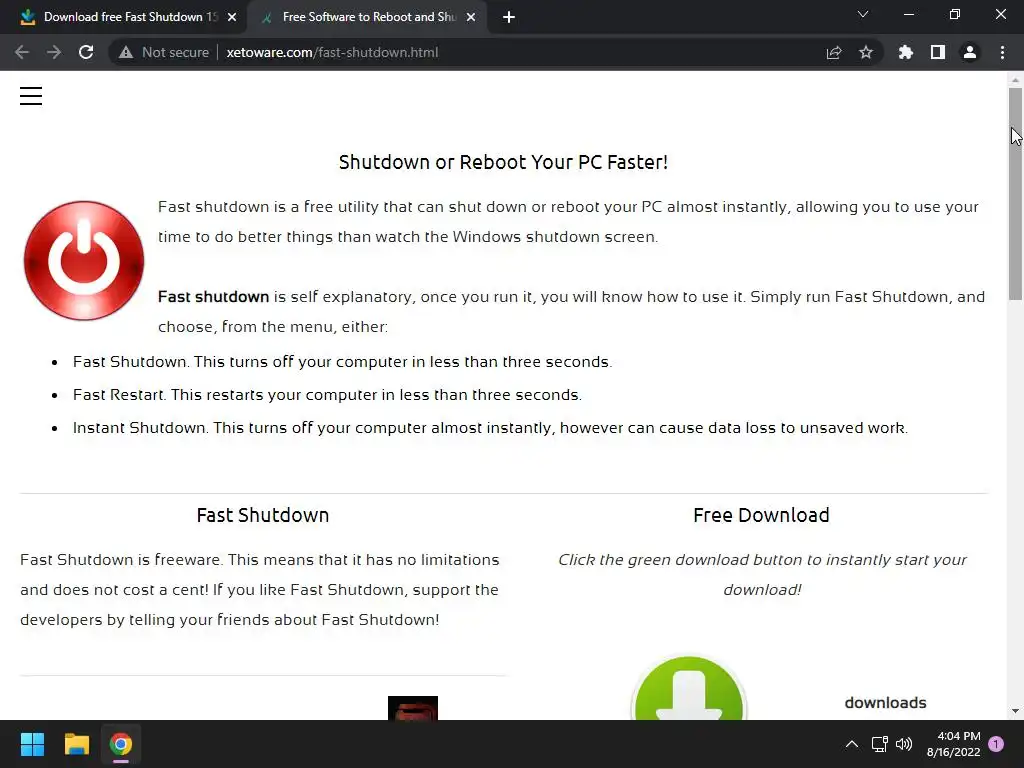Screen dimensions: 1024x768
Task: Click the scrollbar down arrow
Action: (1015, 711)
